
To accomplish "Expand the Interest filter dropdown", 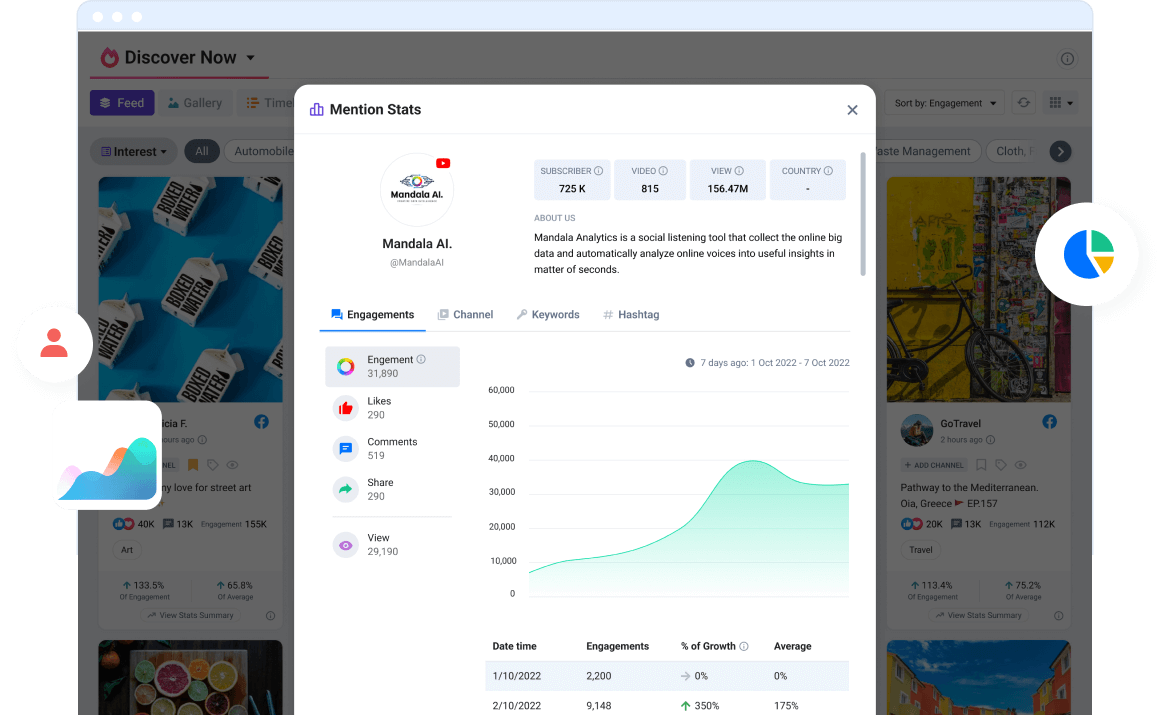I will tap(134, 152).
